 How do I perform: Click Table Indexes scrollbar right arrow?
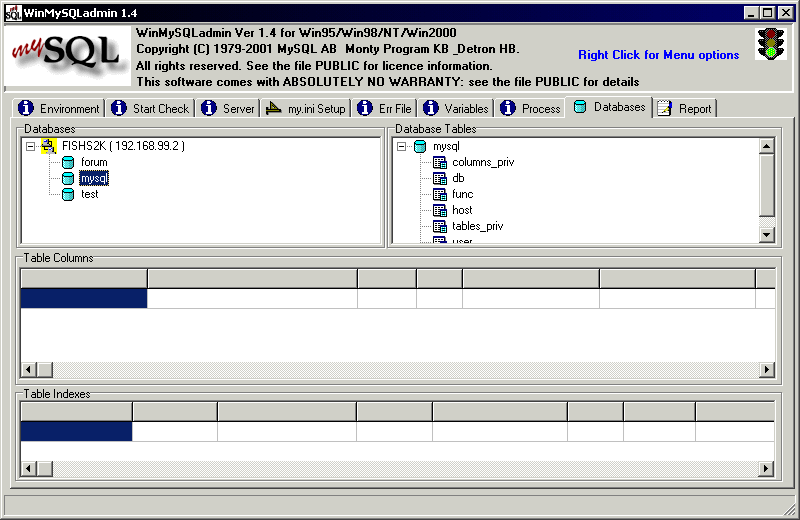pos(765,468)
